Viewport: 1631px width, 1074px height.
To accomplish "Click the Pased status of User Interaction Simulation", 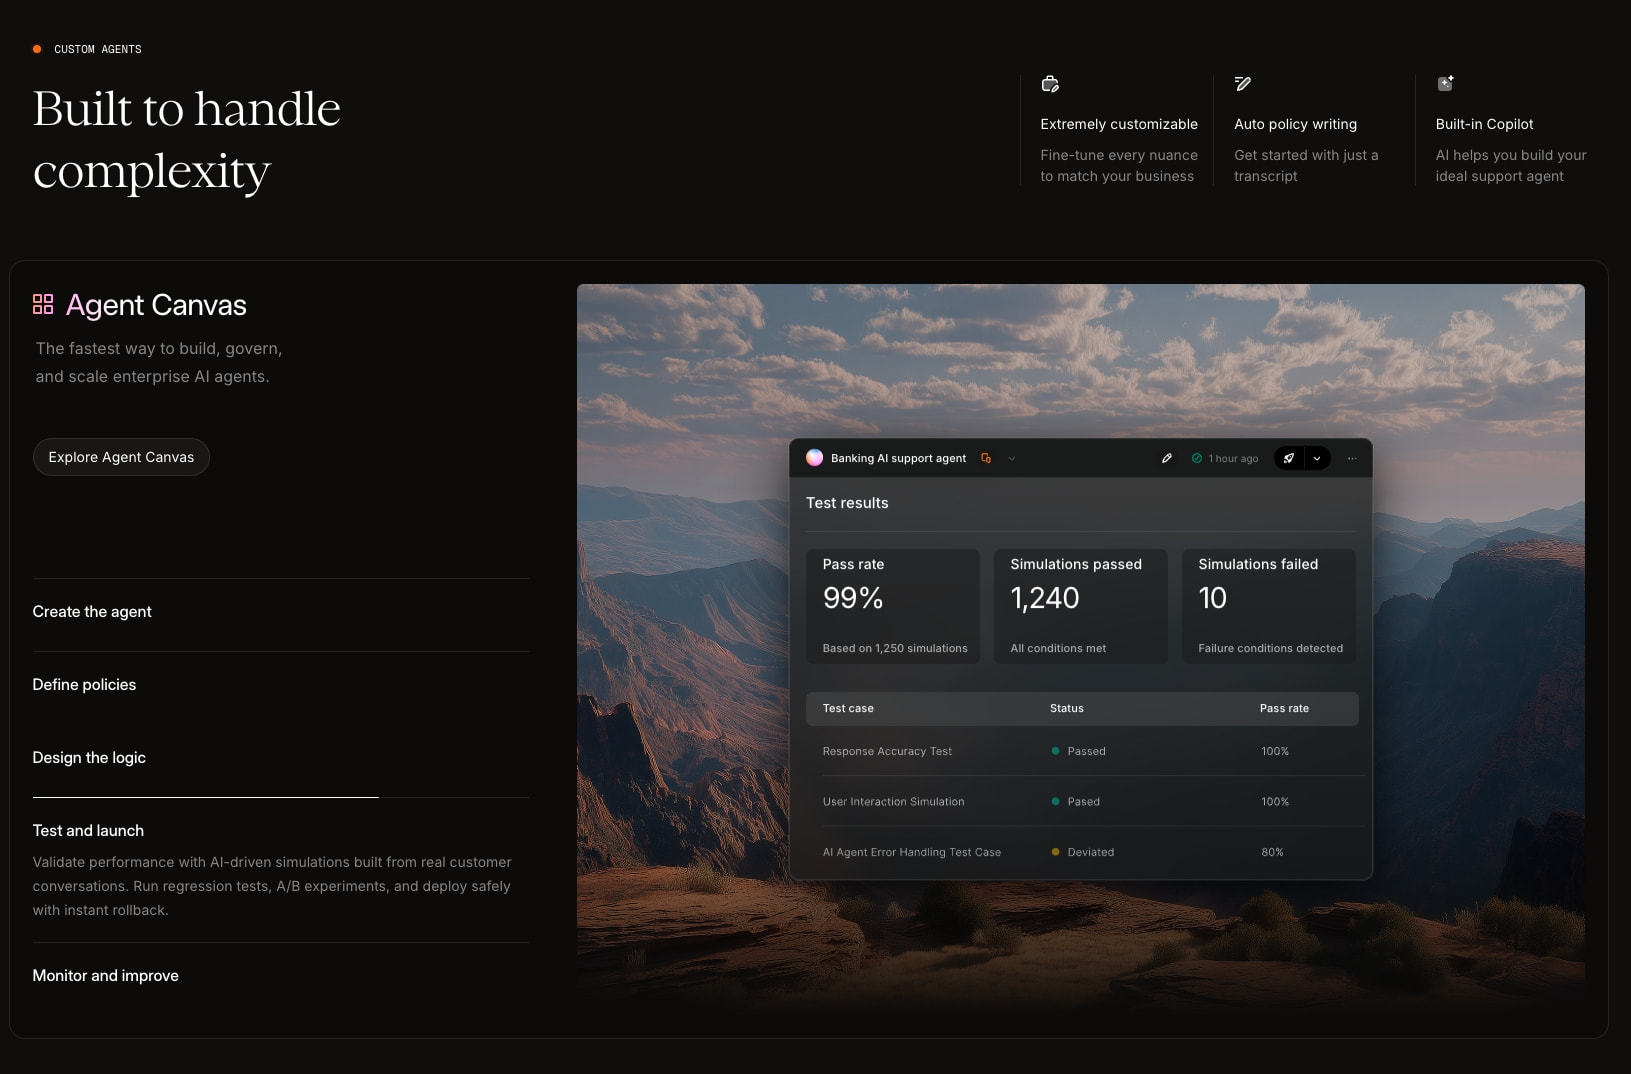I will [1076, 801].
